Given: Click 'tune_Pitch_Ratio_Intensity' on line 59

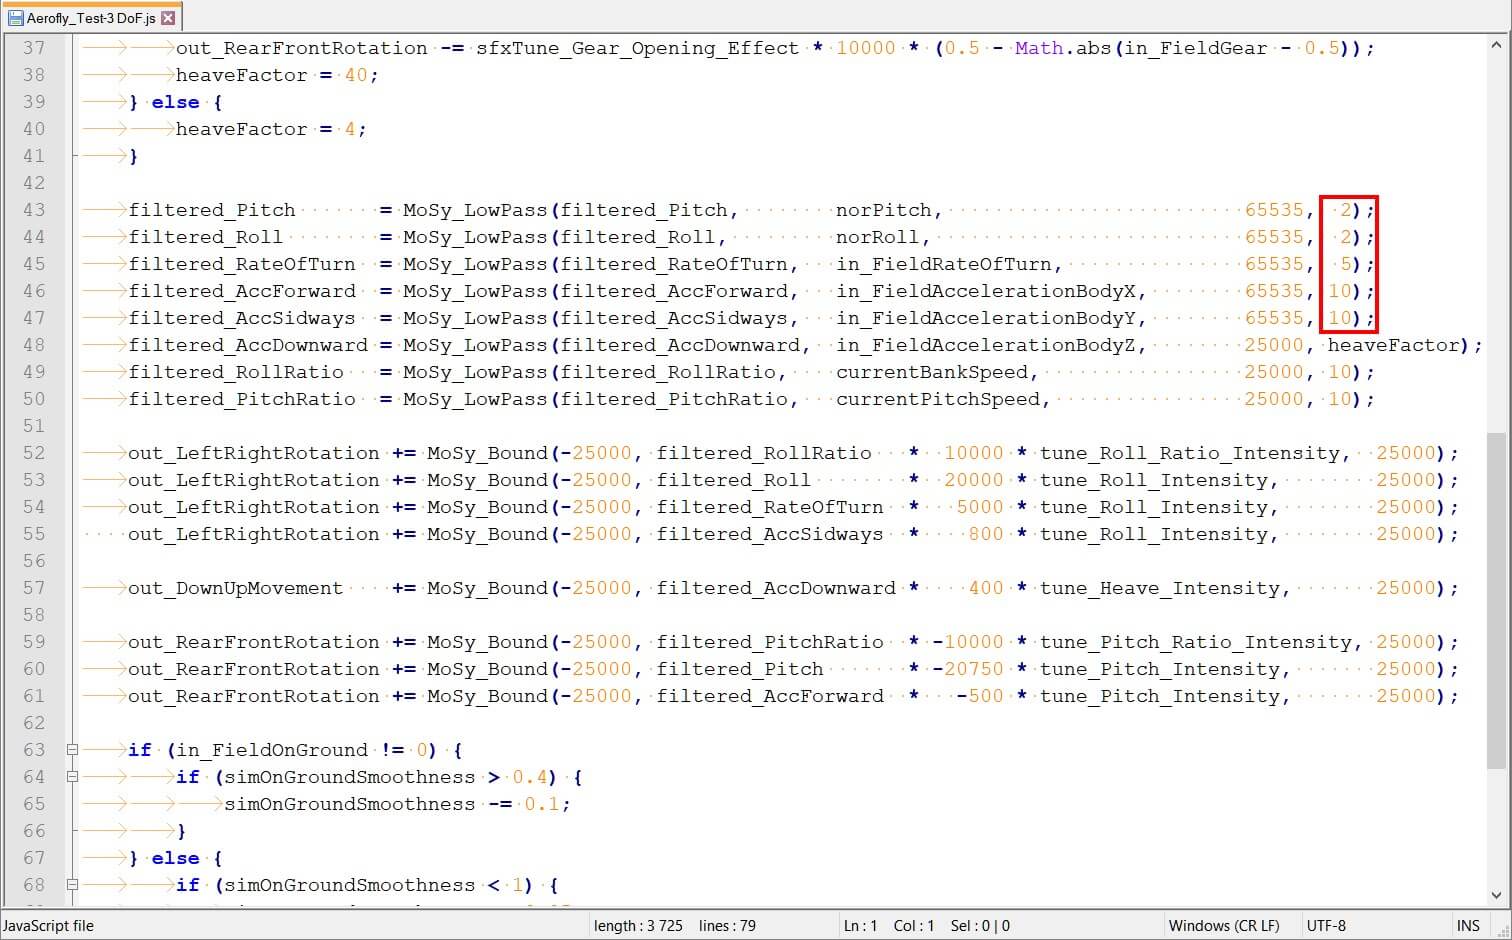Looking at the screenshot, I should (x=1196, y=642).
